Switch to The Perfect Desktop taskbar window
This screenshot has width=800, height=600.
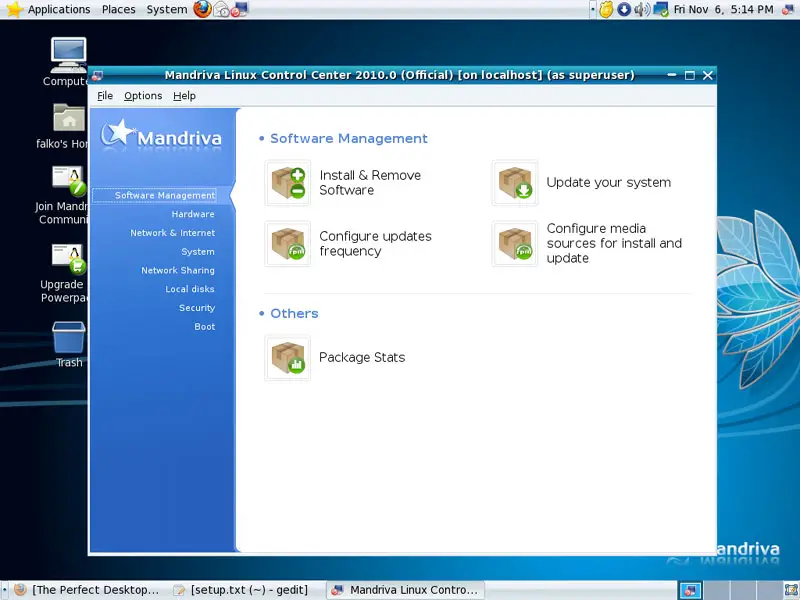(87, 590)
